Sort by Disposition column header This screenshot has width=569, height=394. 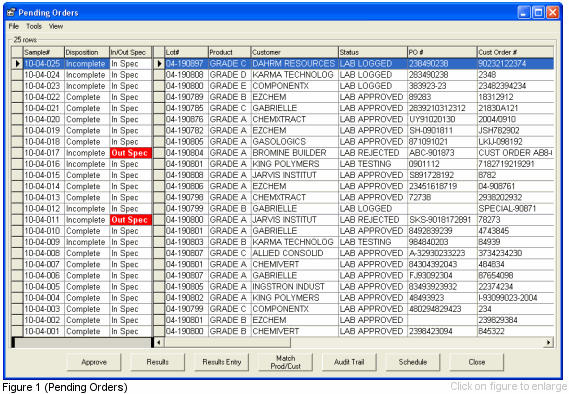point(87,52)
